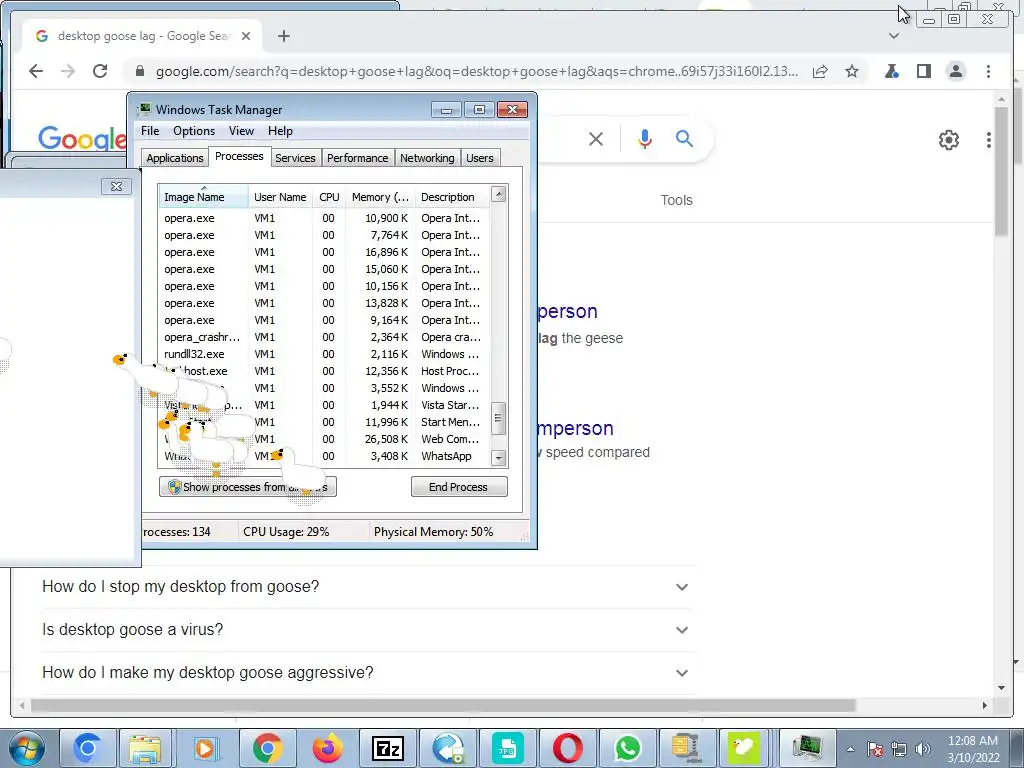
Task: Sort processes by Image Name column
Action: pyautogui.click(x=203, y=197)
